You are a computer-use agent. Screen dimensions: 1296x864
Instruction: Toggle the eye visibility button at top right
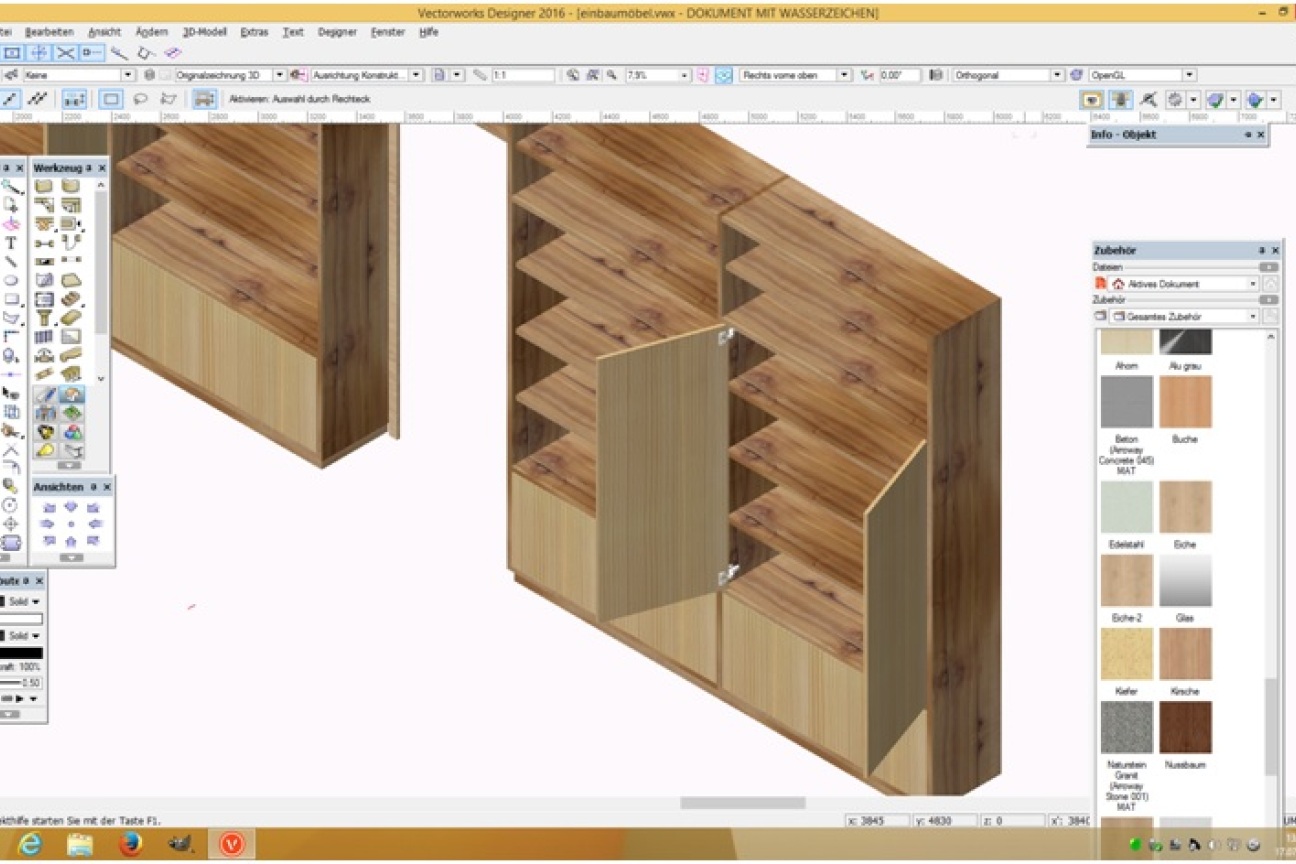[x=1092, y=100]
